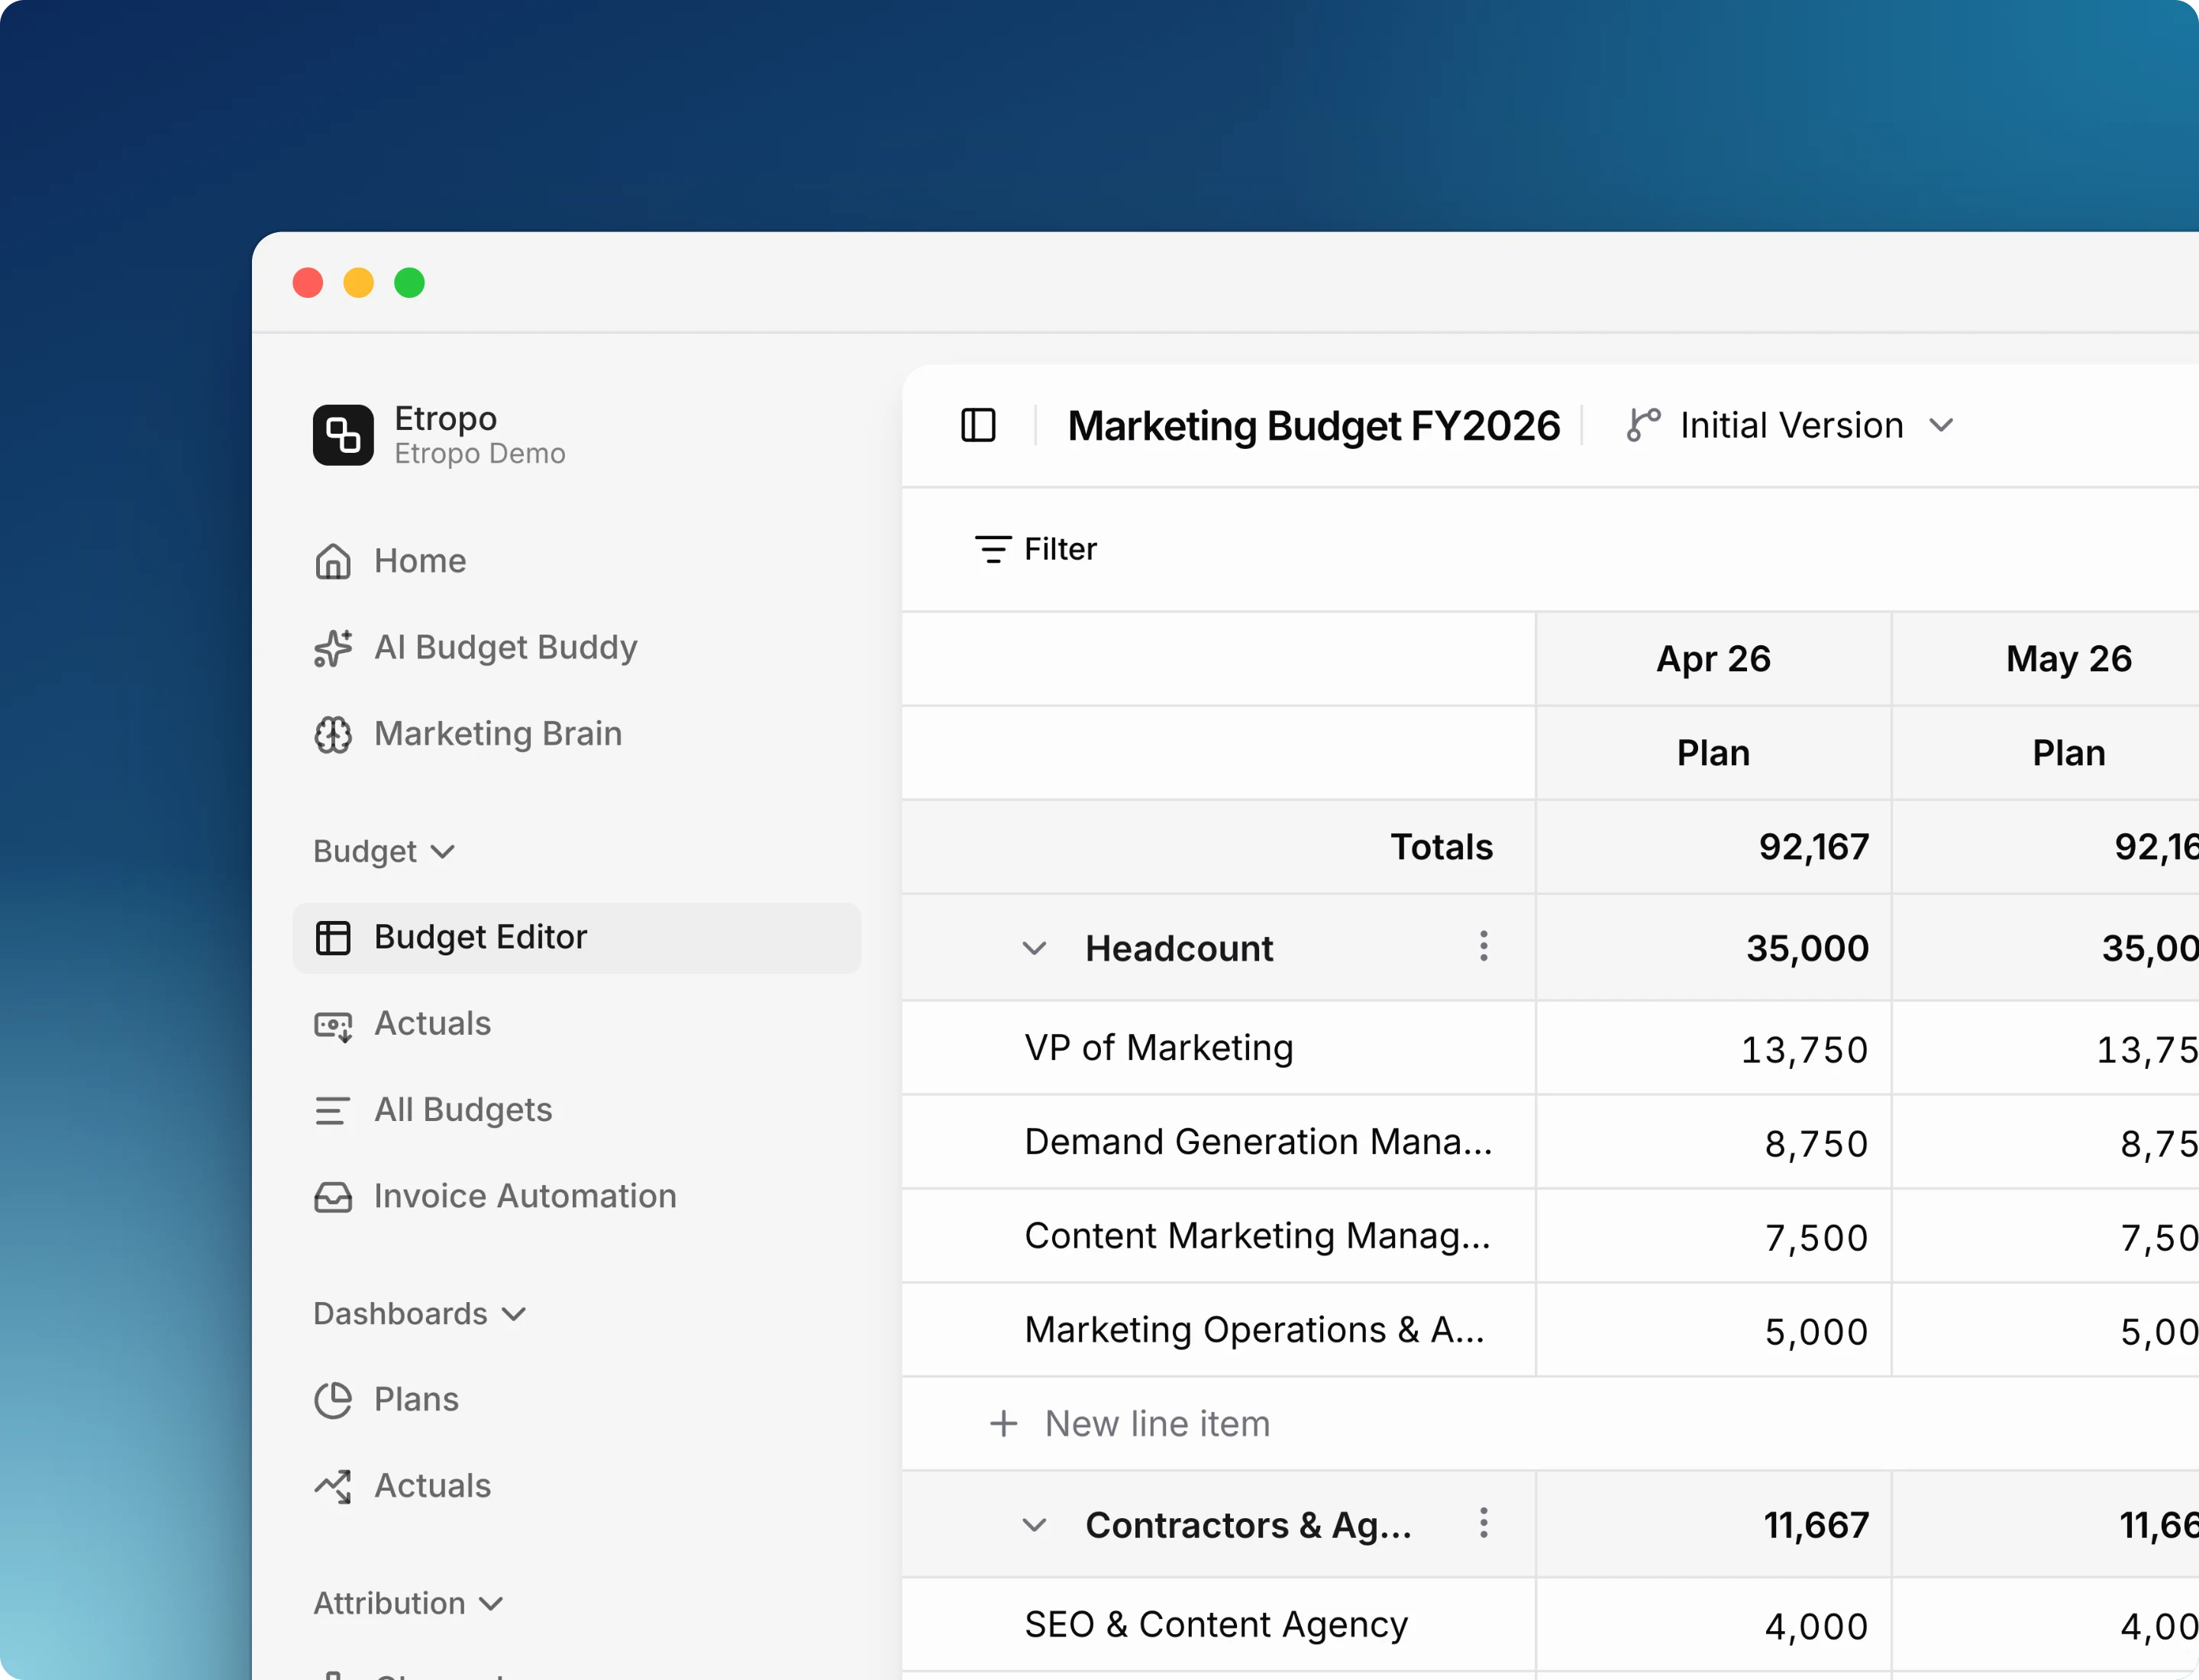Screen dimensions: 2199x1680
Task: Click the Etropo Demo workspace name
Action: 479,453
